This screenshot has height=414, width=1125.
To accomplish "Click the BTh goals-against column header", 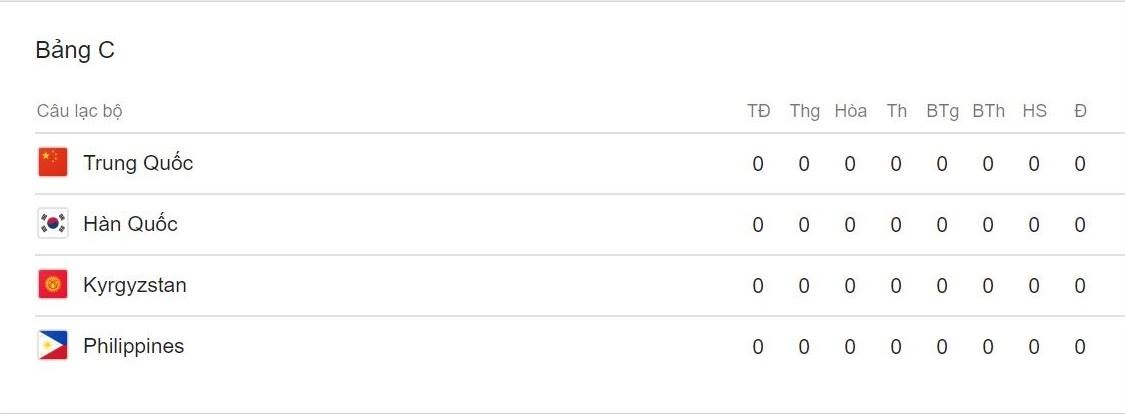I will point(988,111).
